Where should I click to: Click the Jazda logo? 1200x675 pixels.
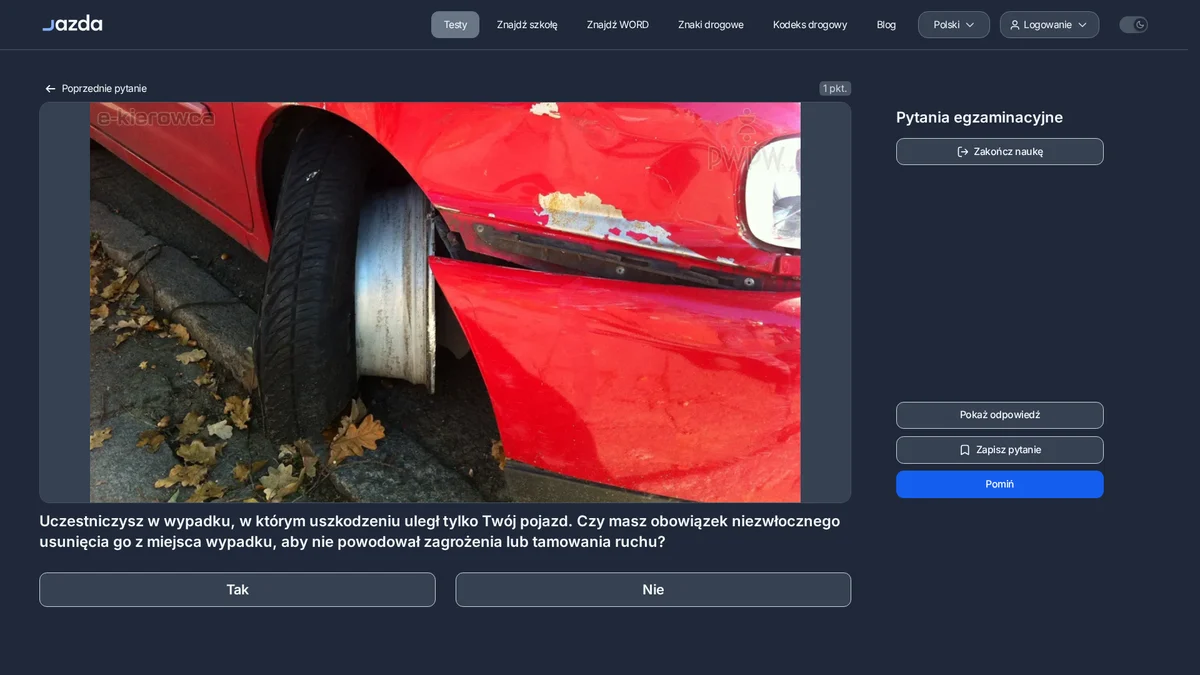(72, 23)
